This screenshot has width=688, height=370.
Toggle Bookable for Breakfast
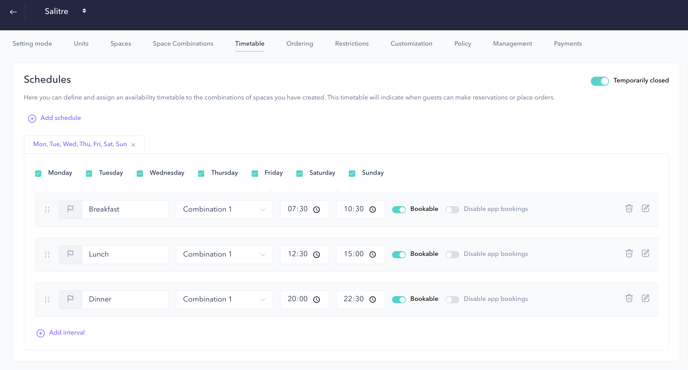[399, 209]
